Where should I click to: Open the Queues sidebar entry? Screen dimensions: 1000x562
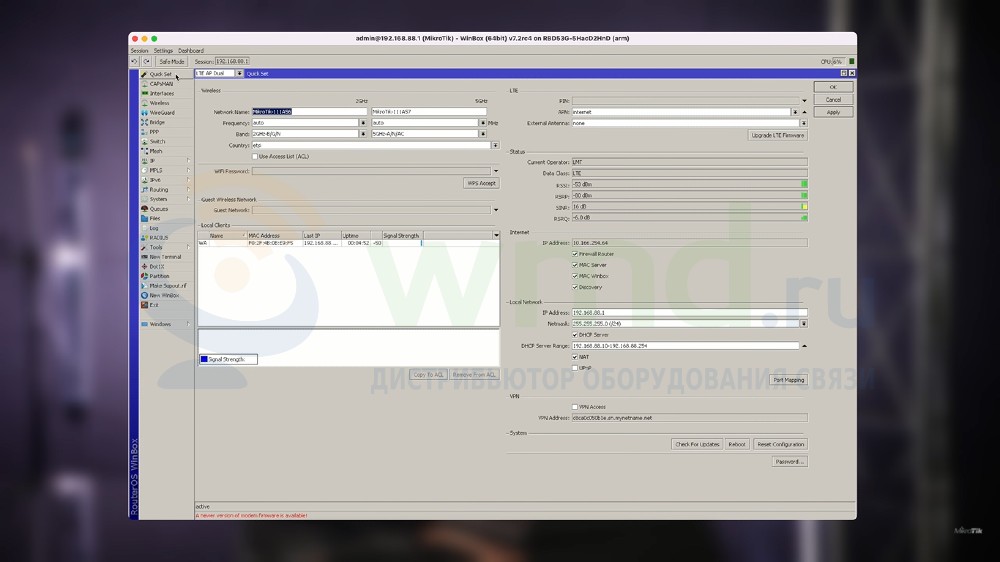click(159, 209)
